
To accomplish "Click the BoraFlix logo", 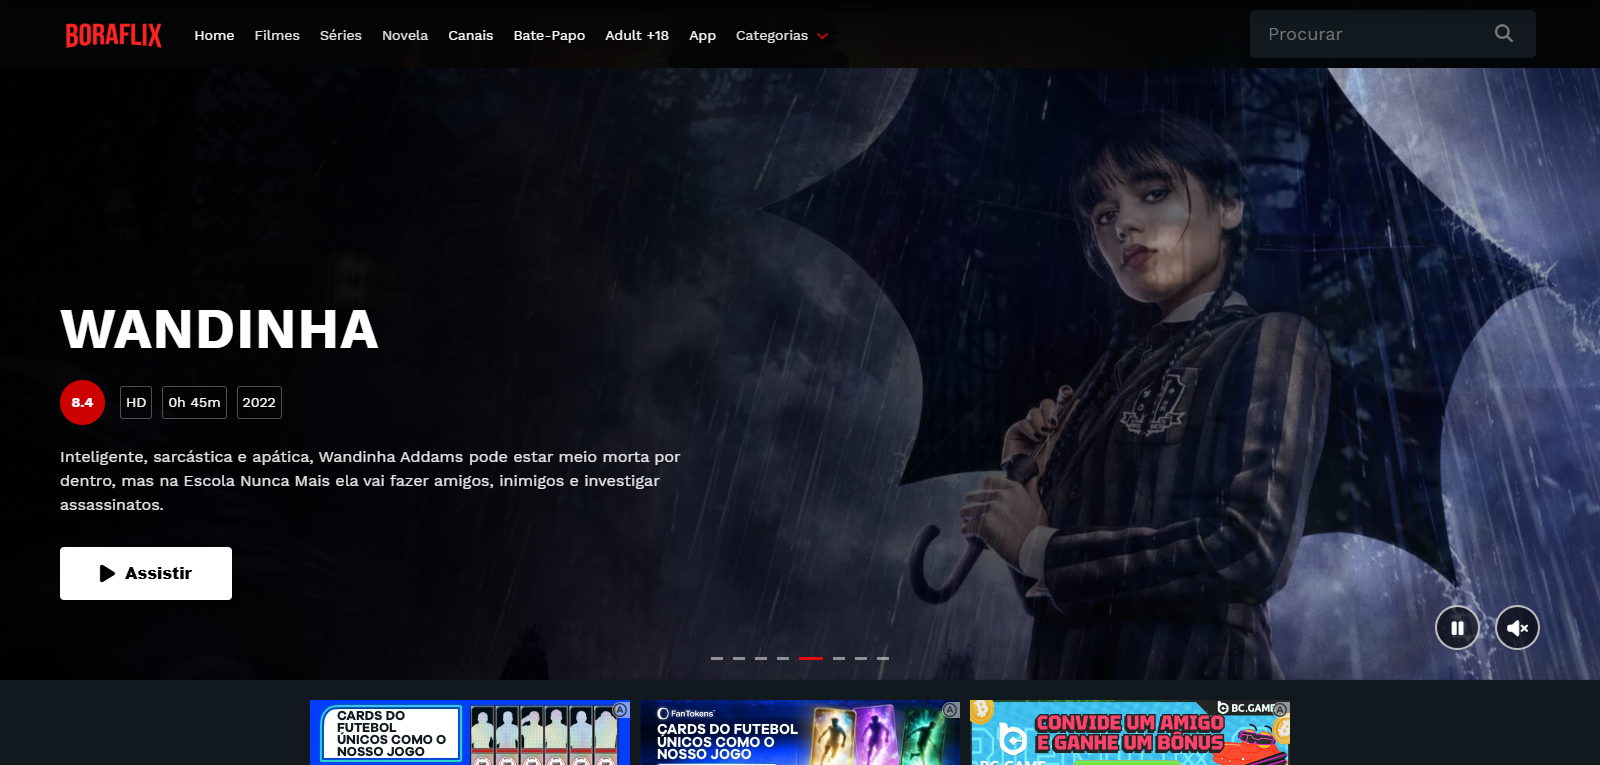I will [113, 35].
